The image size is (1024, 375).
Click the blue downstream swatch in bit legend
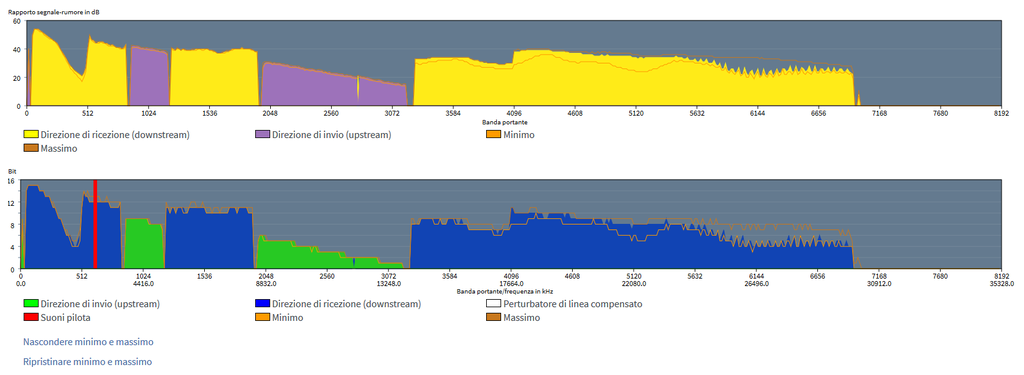[262, 304]
